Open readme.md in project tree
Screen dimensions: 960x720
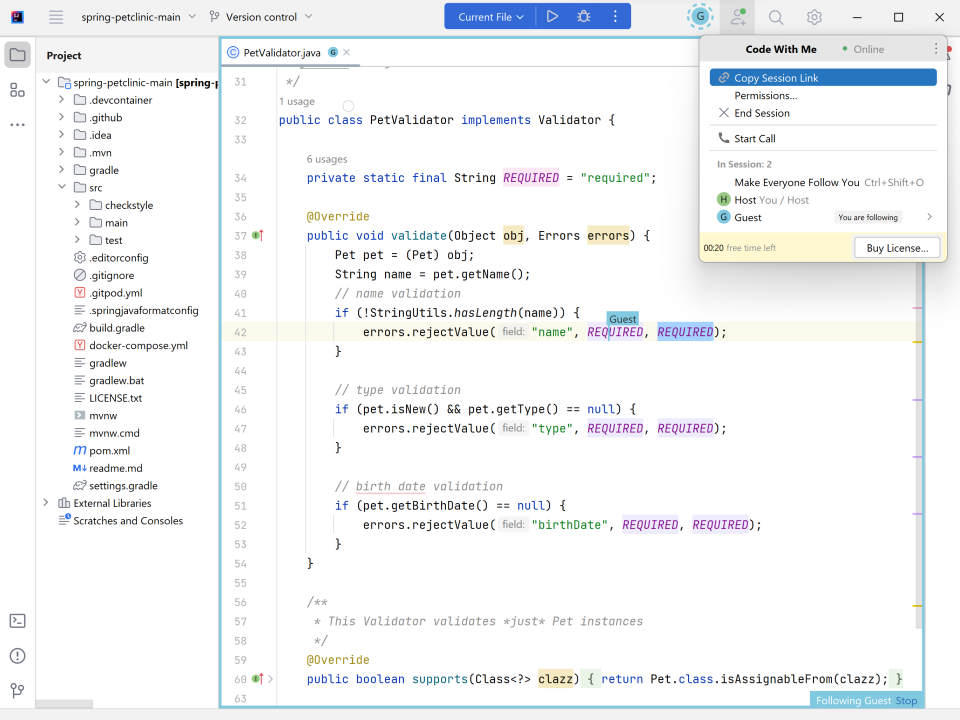115,468
